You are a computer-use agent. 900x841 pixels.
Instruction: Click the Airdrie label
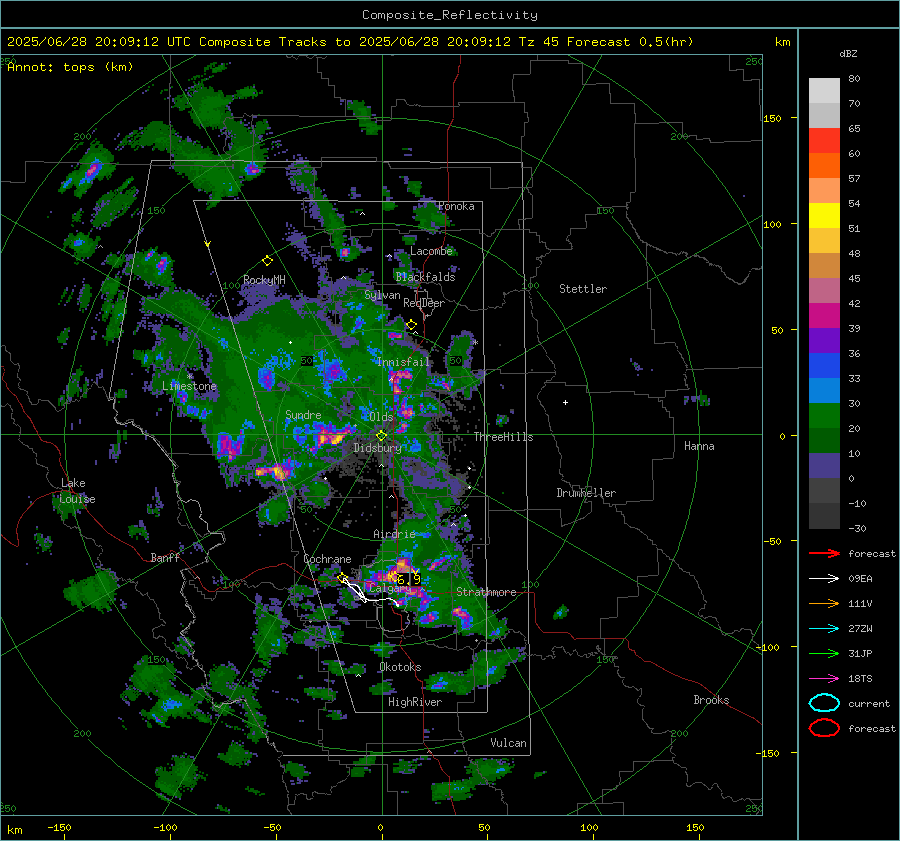394,534
